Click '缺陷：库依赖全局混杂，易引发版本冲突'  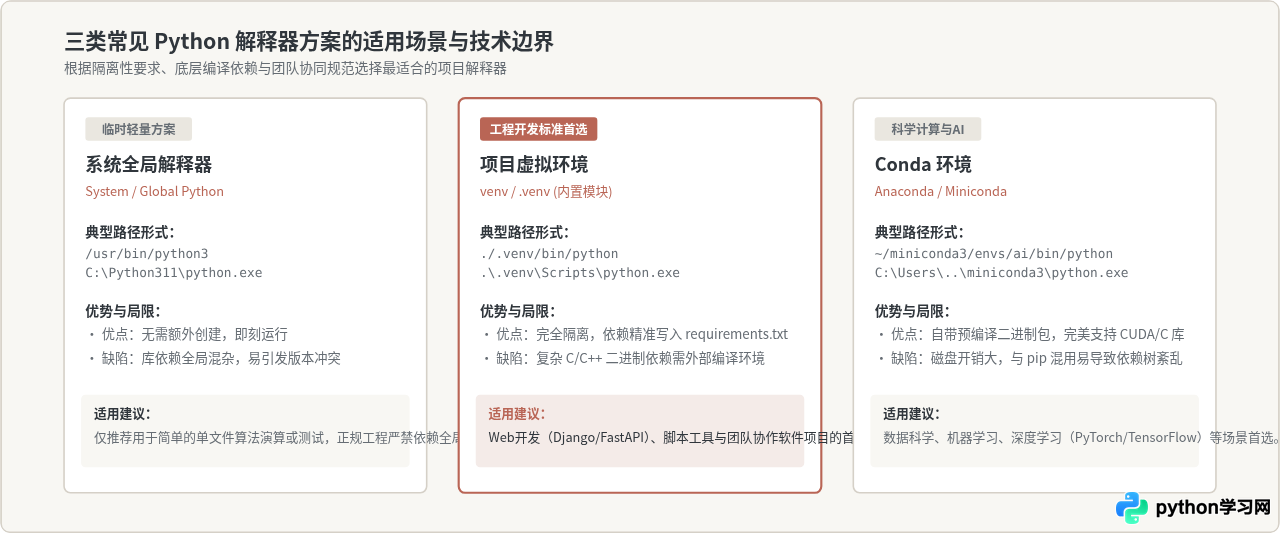pyautogui.click(x=221, y=358)
